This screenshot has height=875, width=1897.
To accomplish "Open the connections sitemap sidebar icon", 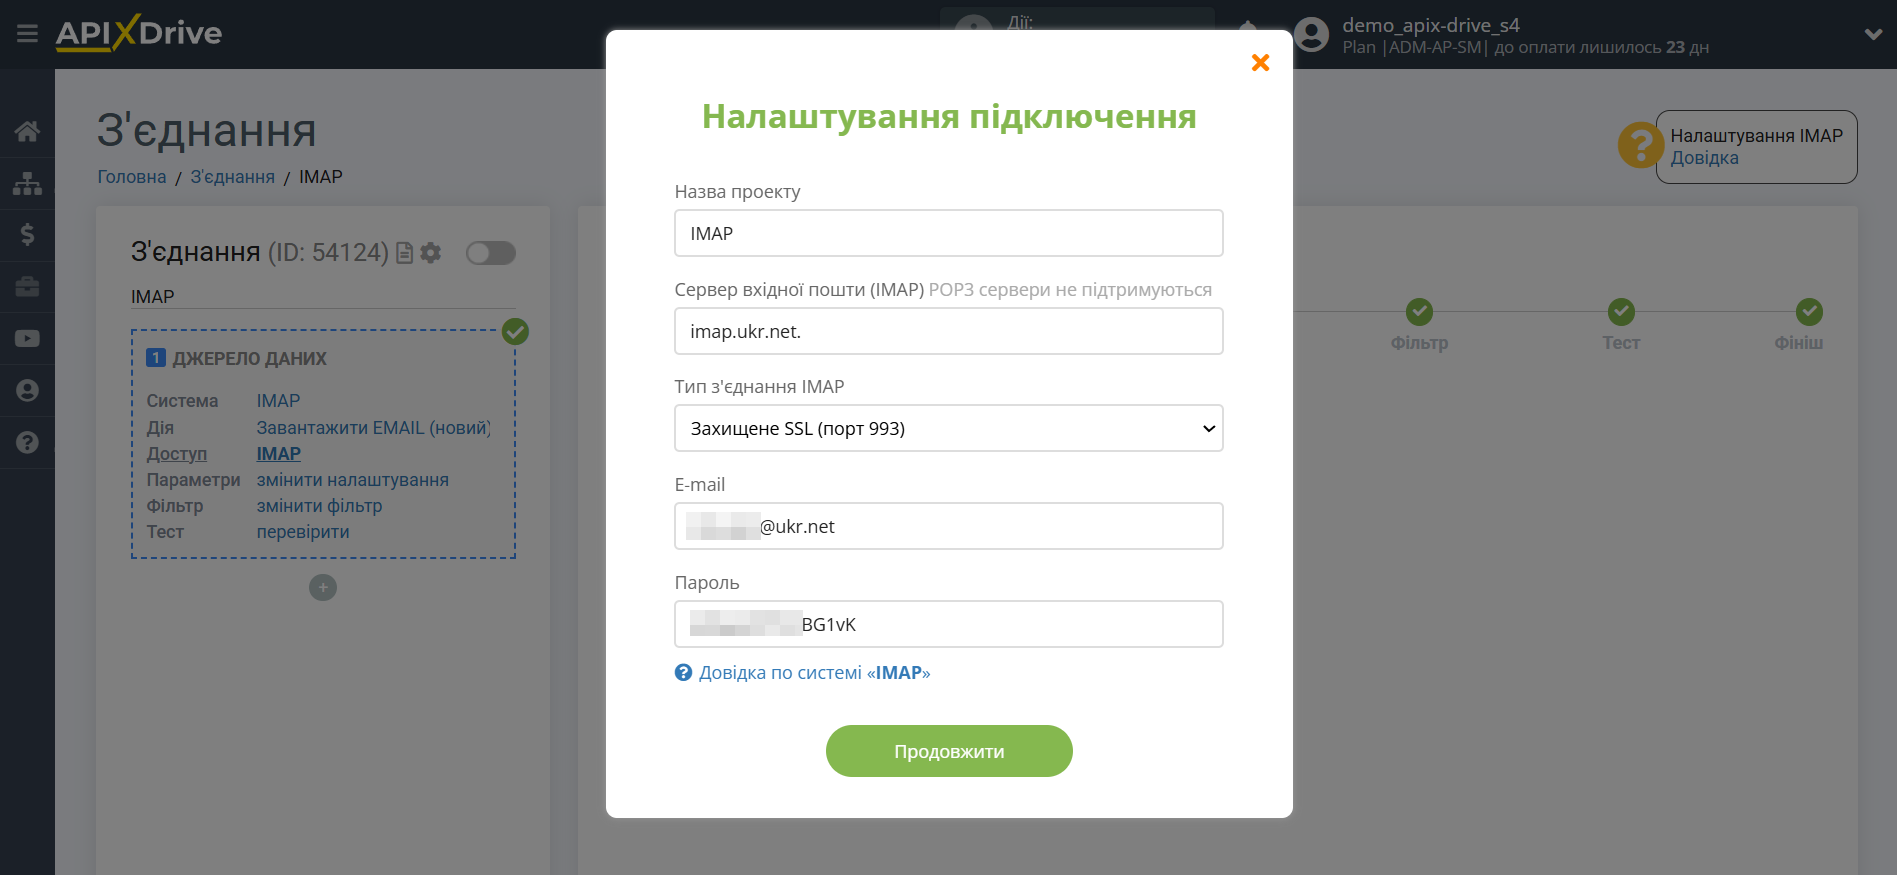I will click(27, 183).
